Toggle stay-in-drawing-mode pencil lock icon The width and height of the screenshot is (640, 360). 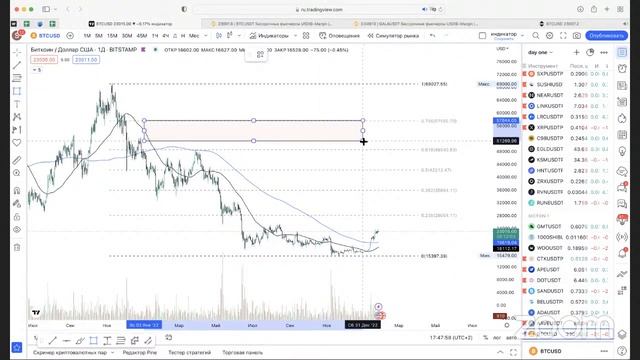click(17, 204)
